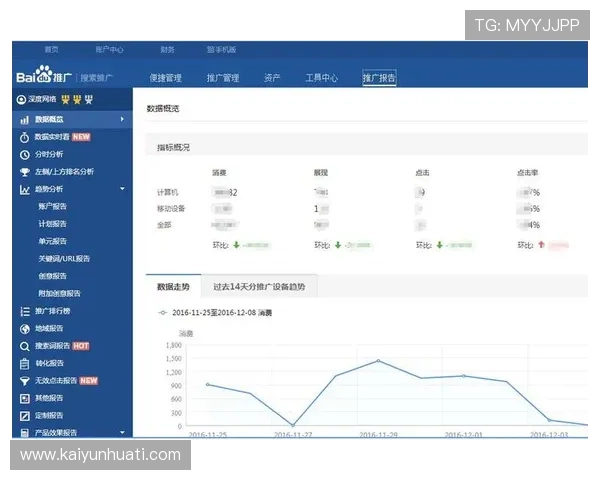The image size is (600, 480).
Task: Open 账户中心 in the top bar
Action: (x=109, y=50)
